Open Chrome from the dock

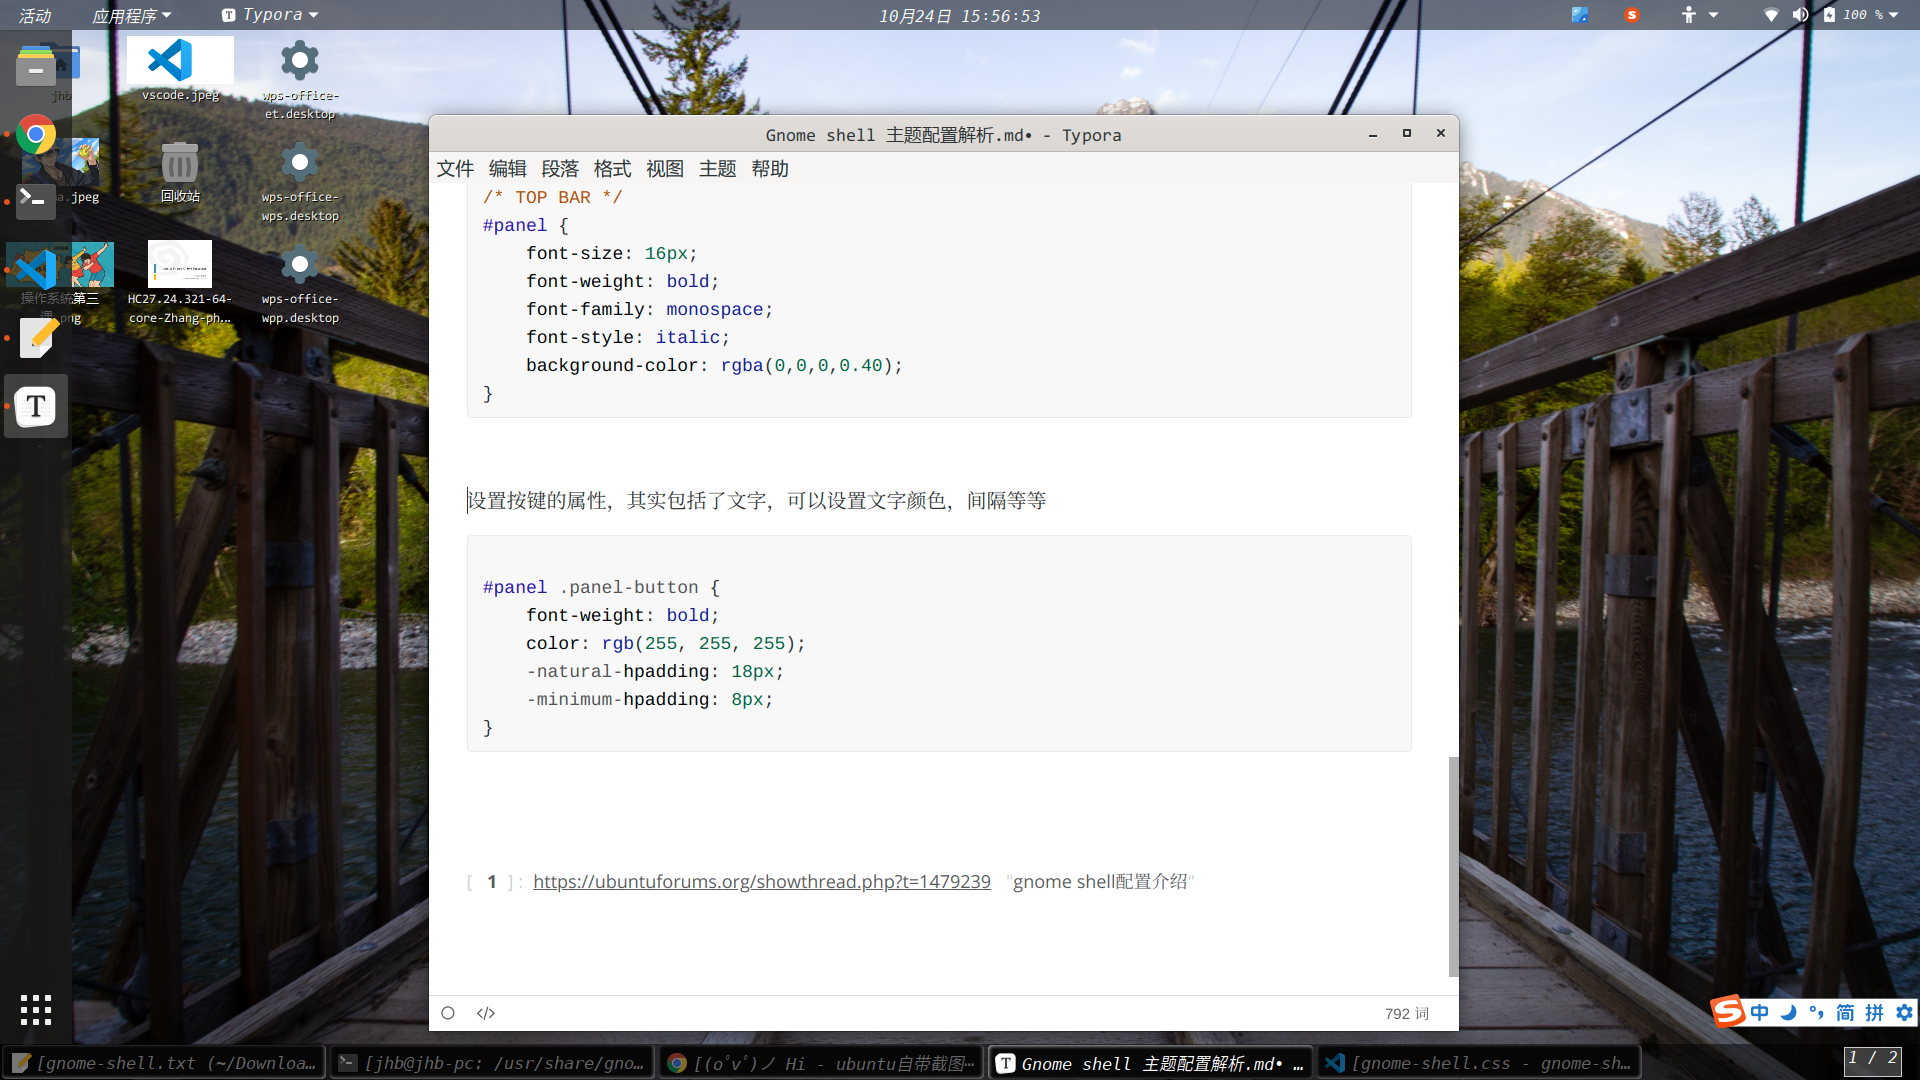tap(36, 134)
